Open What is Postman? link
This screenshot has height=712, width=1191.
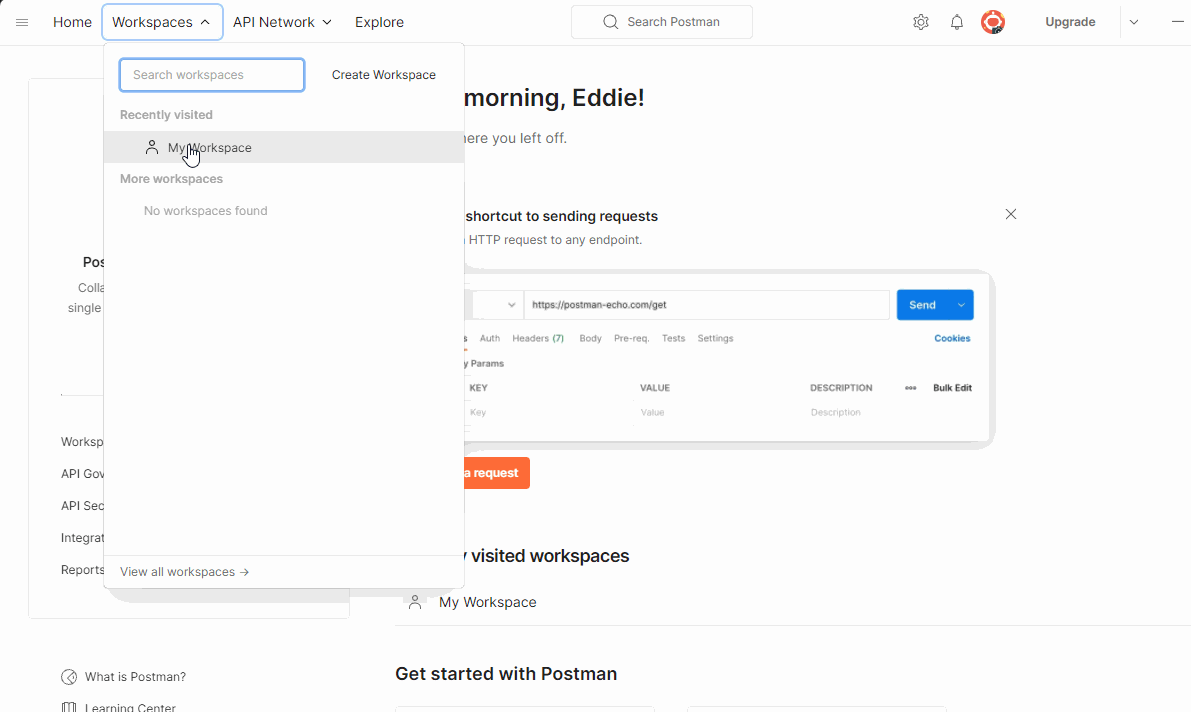(x=135, y=677)
